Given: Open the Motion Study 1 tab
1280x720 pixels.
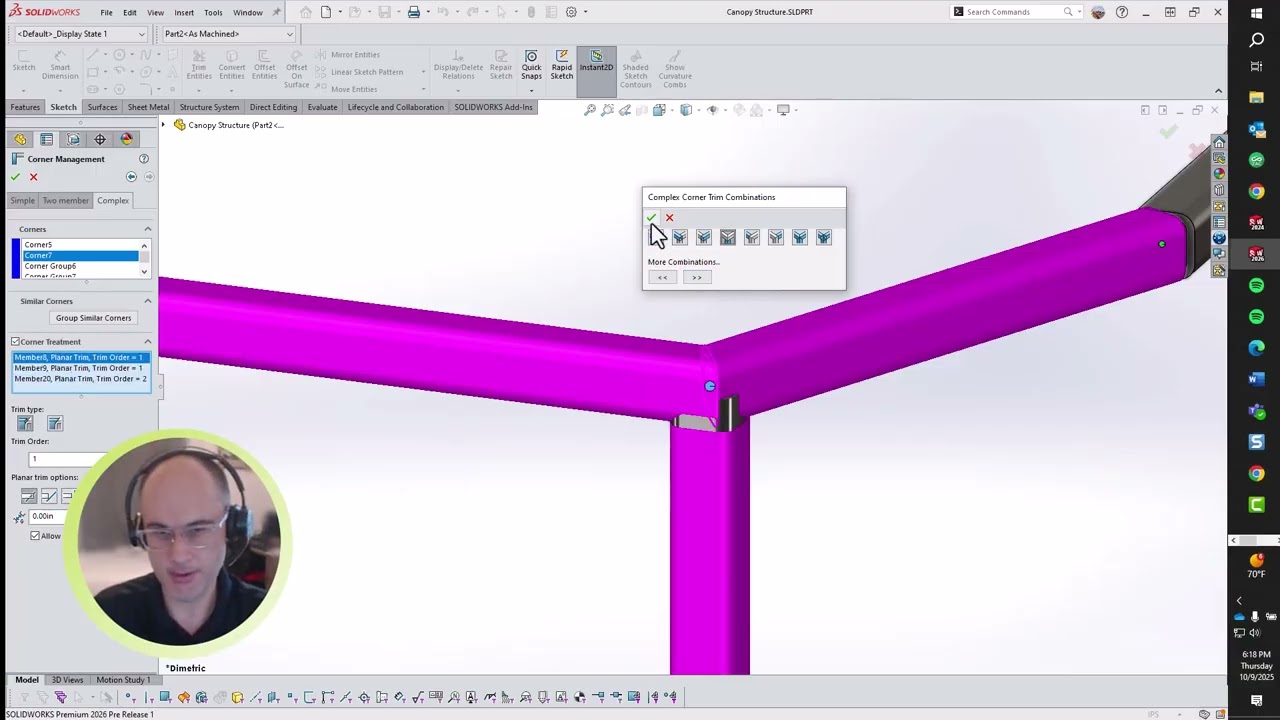Looking at the screenshot, I should pyautogui.click(x=123, y=680).
